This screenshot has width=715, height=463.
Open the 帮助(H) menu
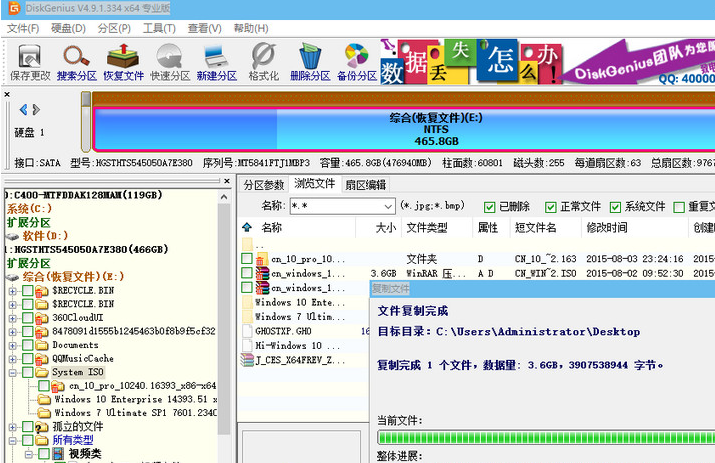(251, 28)
